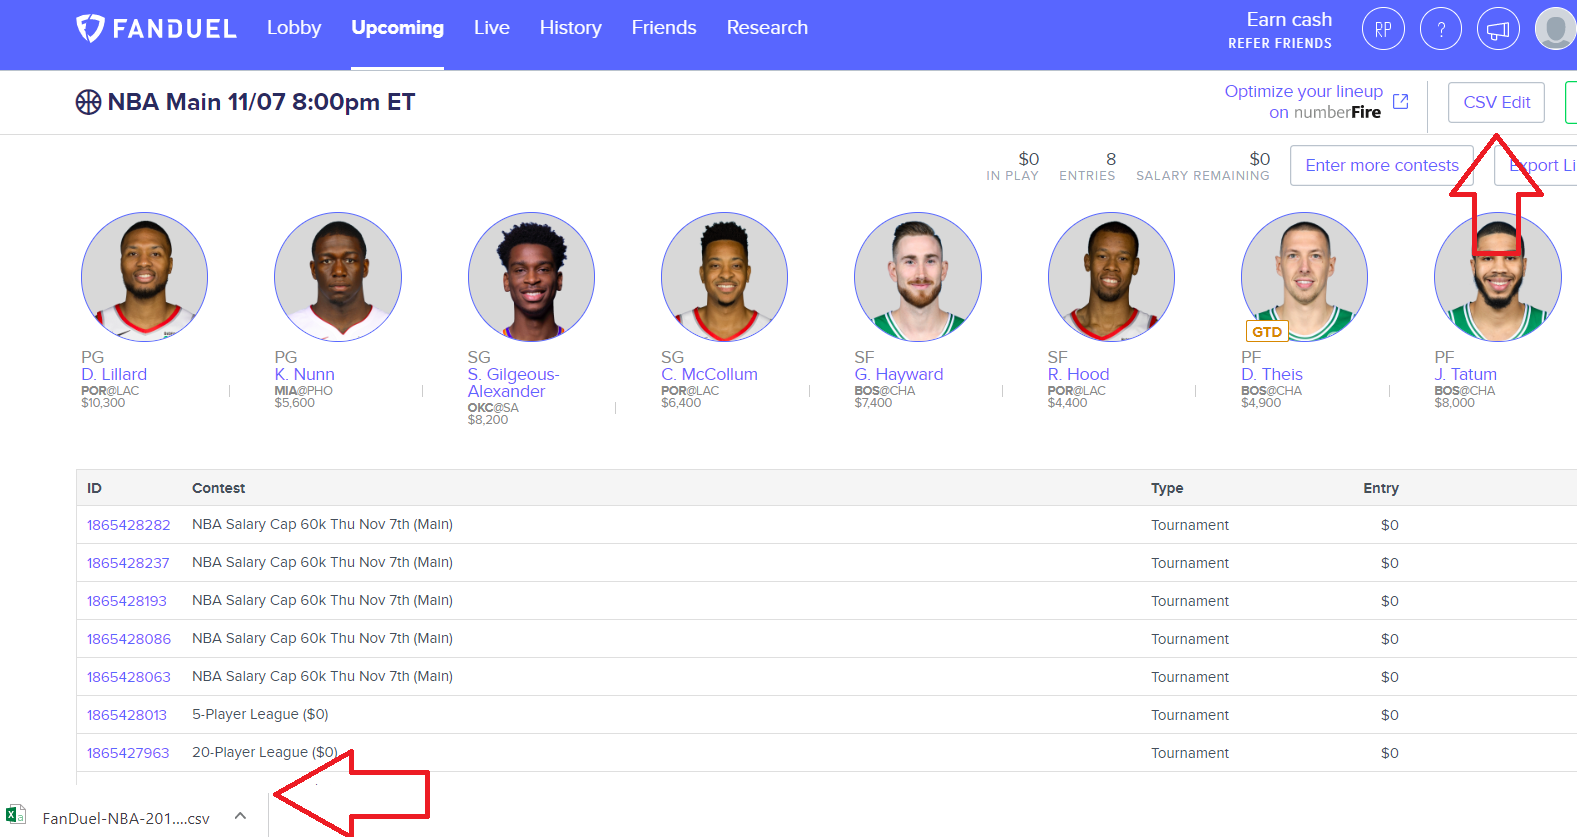Open contest ID 1865428013

pos(127,715)
